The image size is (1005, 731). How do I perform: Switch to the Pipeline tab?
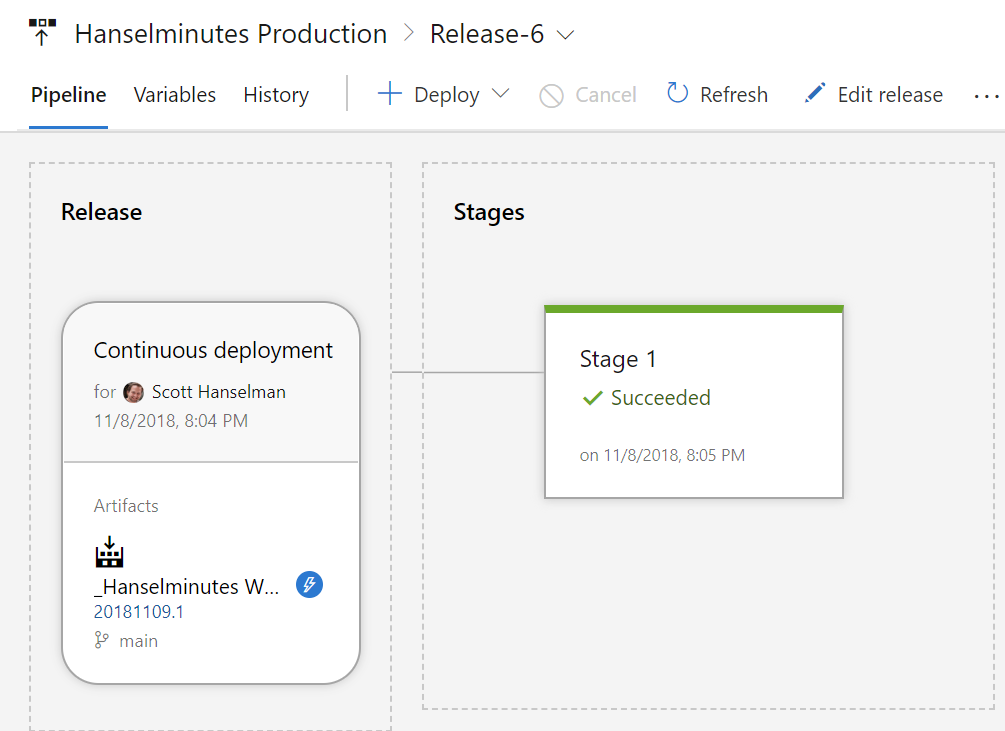69,95
